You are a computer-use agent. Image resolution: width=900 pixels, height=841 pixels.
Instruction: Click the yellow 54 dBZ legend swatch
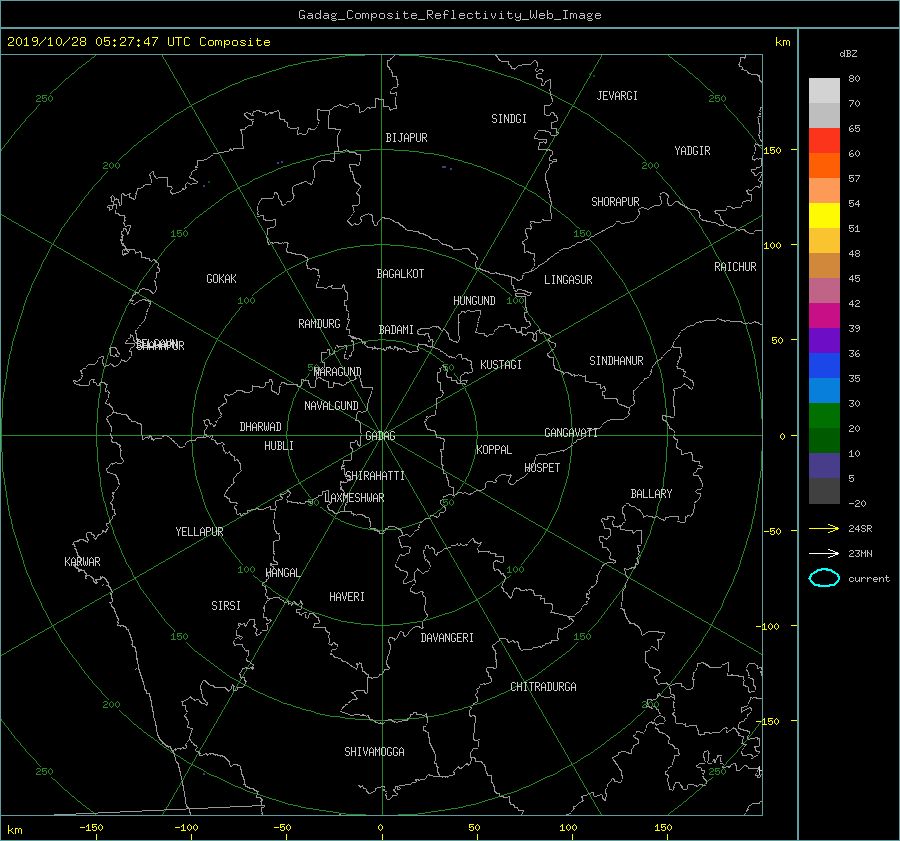point(824,216)
